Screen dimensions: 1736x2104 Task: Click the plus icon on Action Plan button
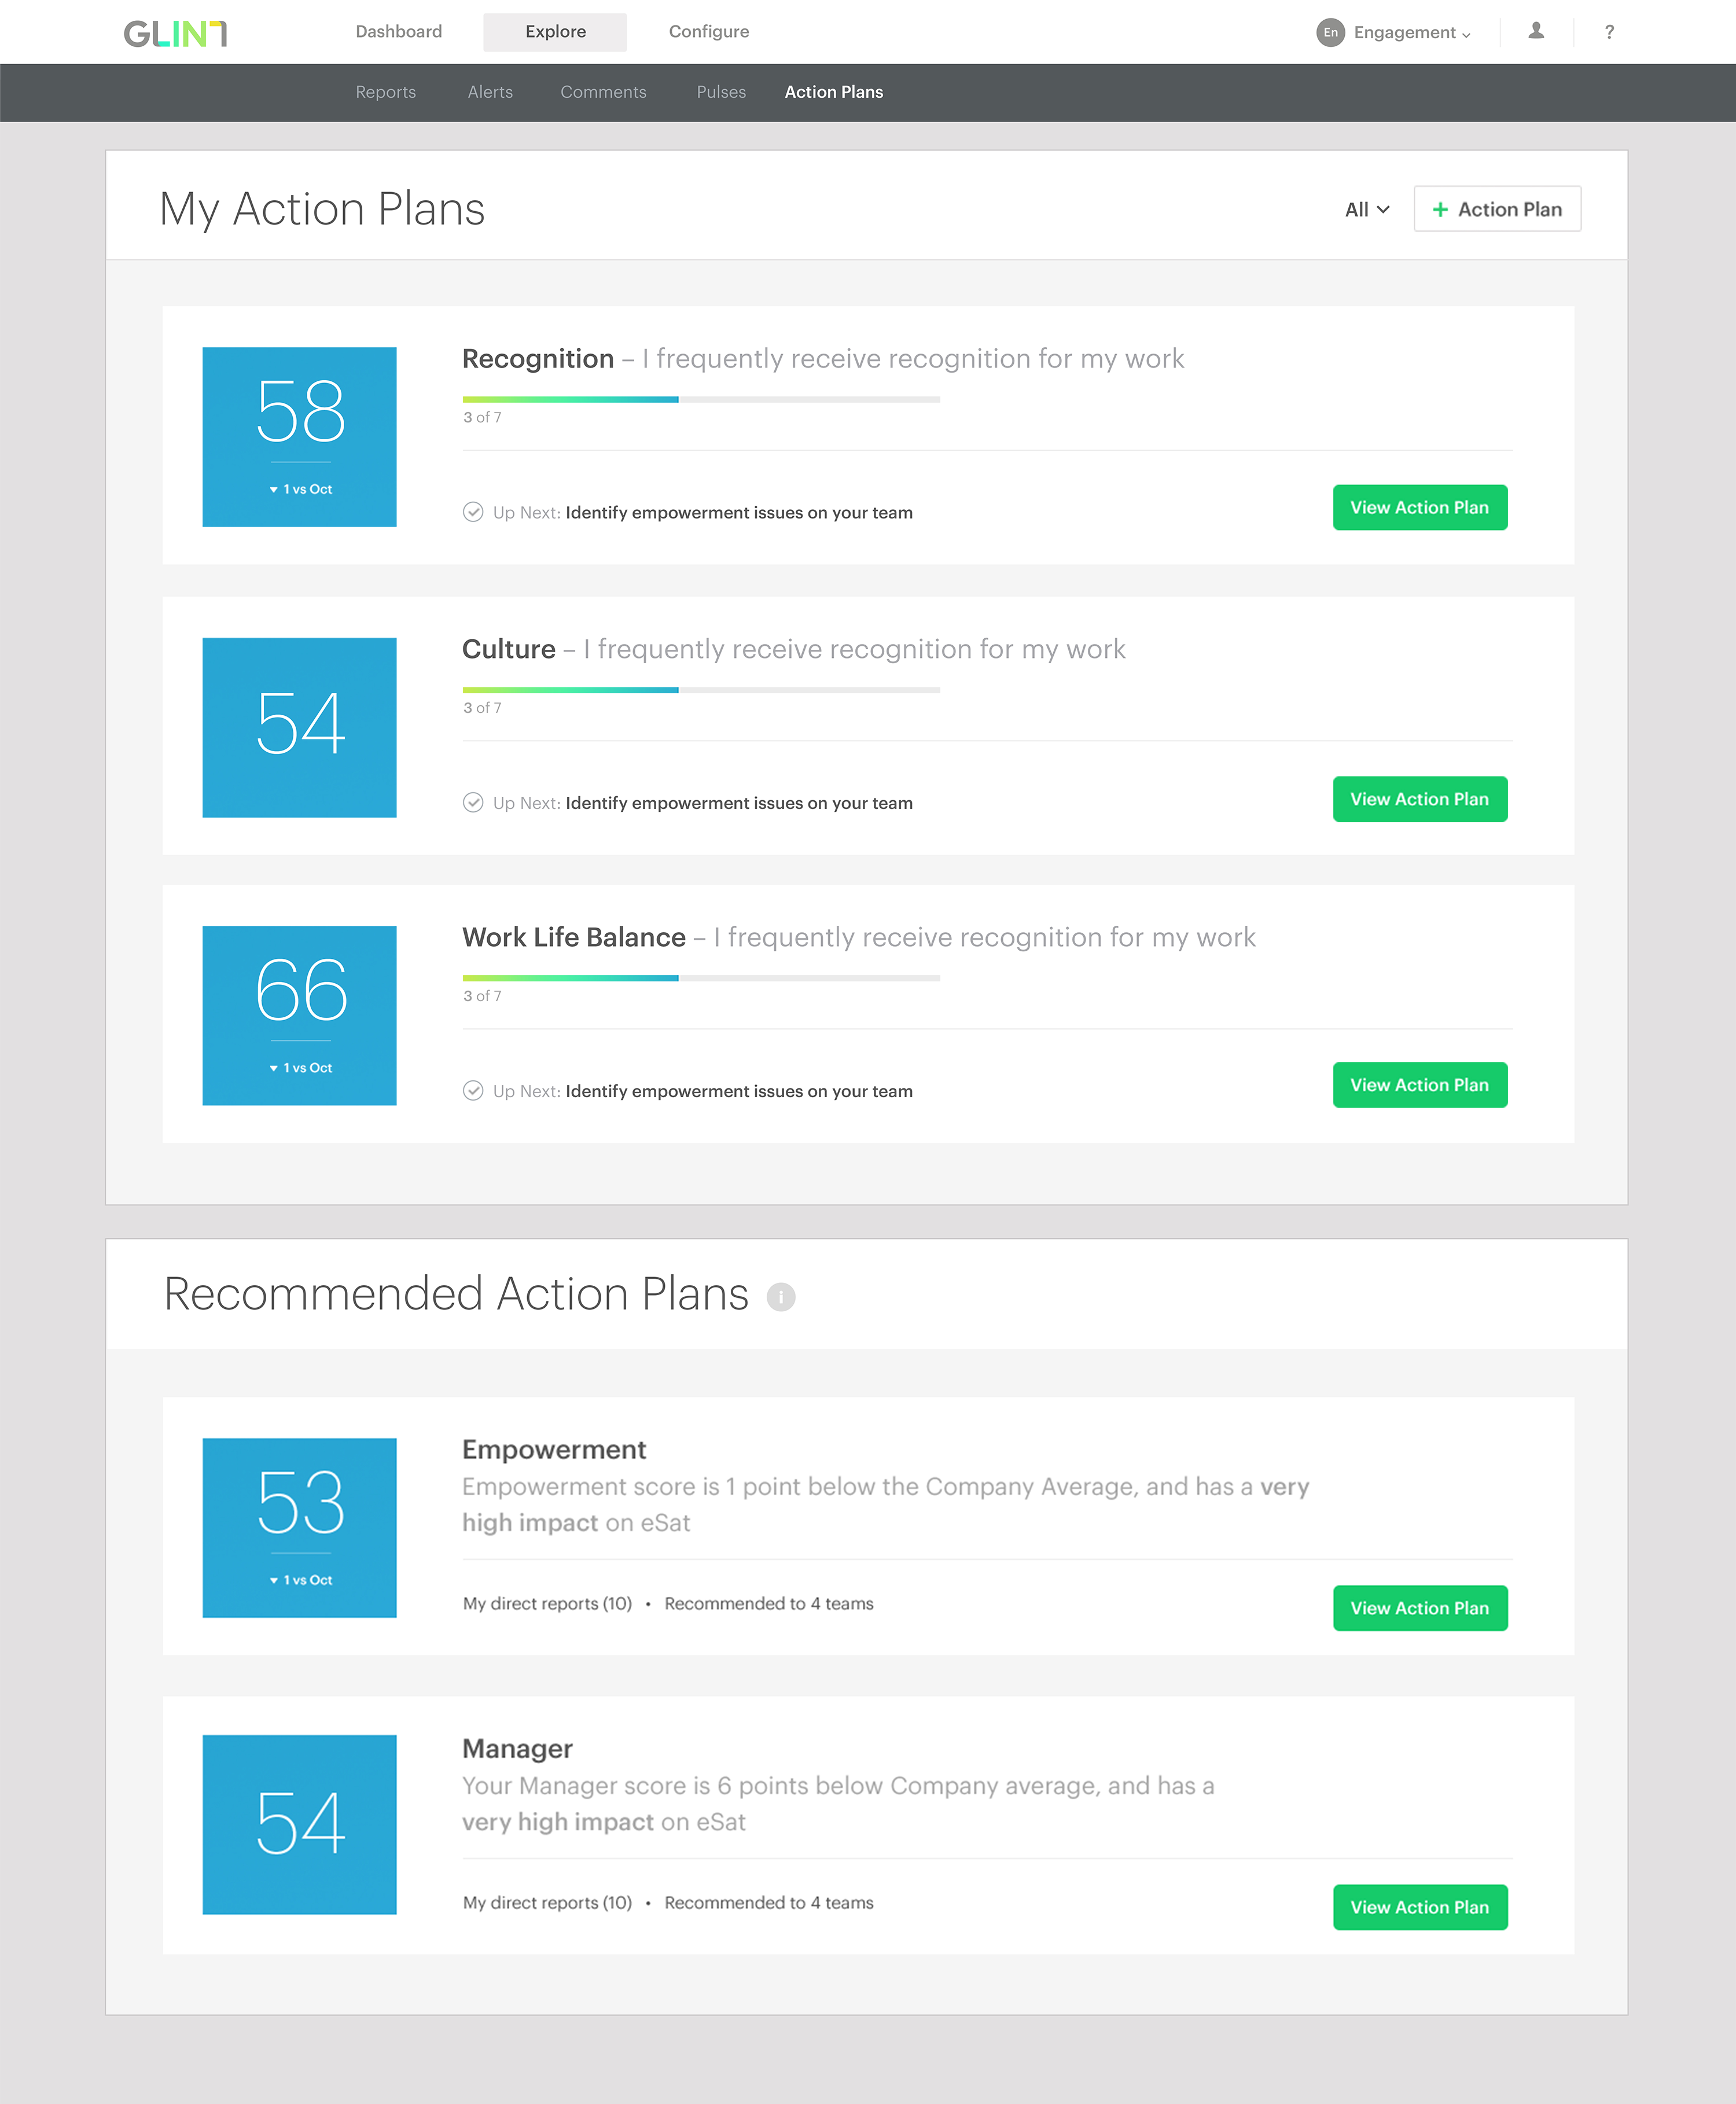pyautogui.click(x=1440, y=210)
